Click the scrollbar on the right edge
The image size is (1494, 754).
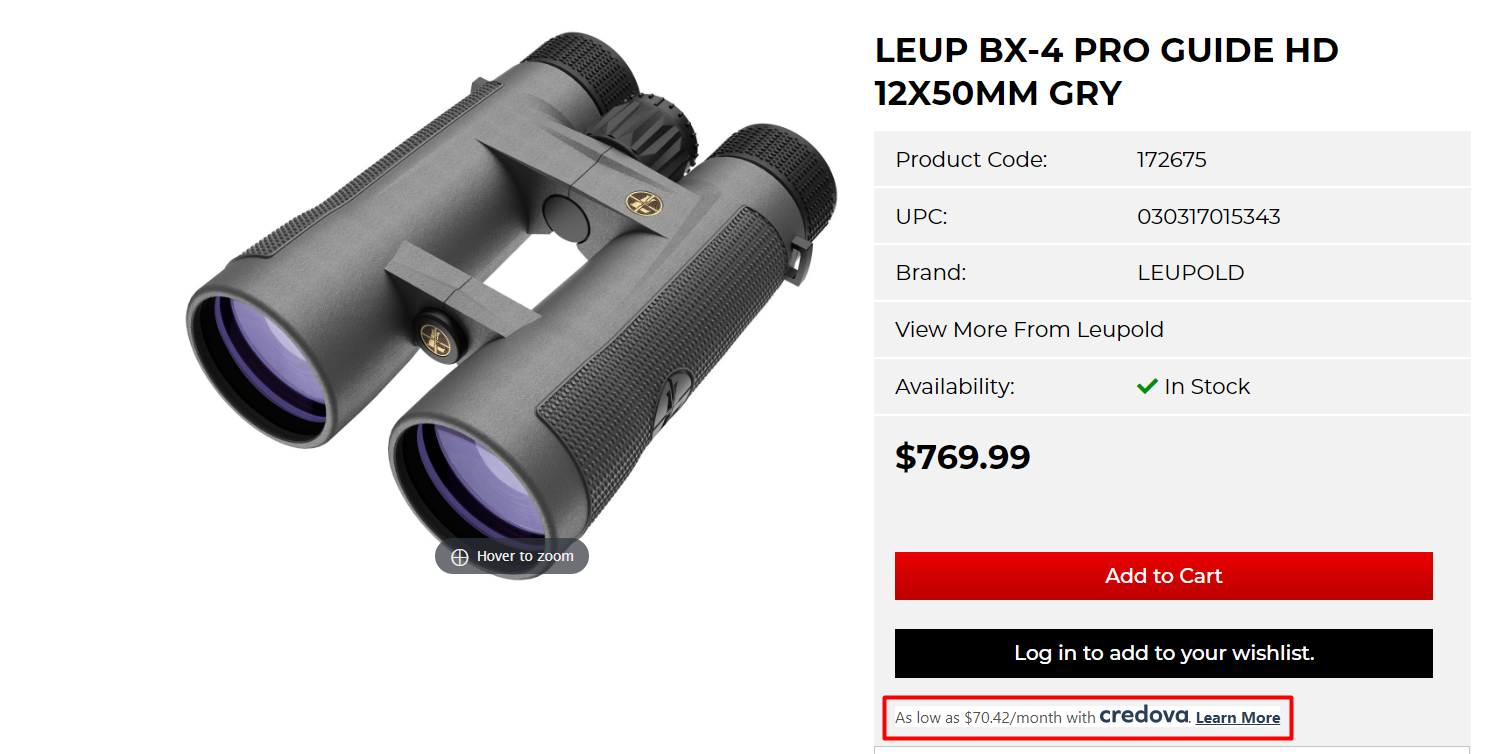(1489, 377)
